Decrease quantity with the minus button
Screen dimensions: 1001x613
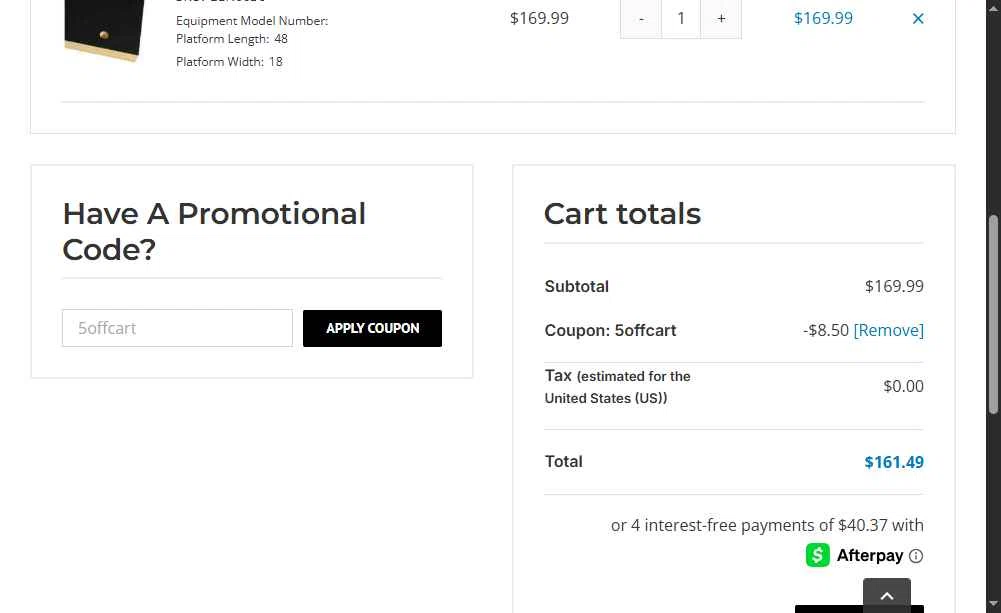pyautogui.click(x=641, y=19)
